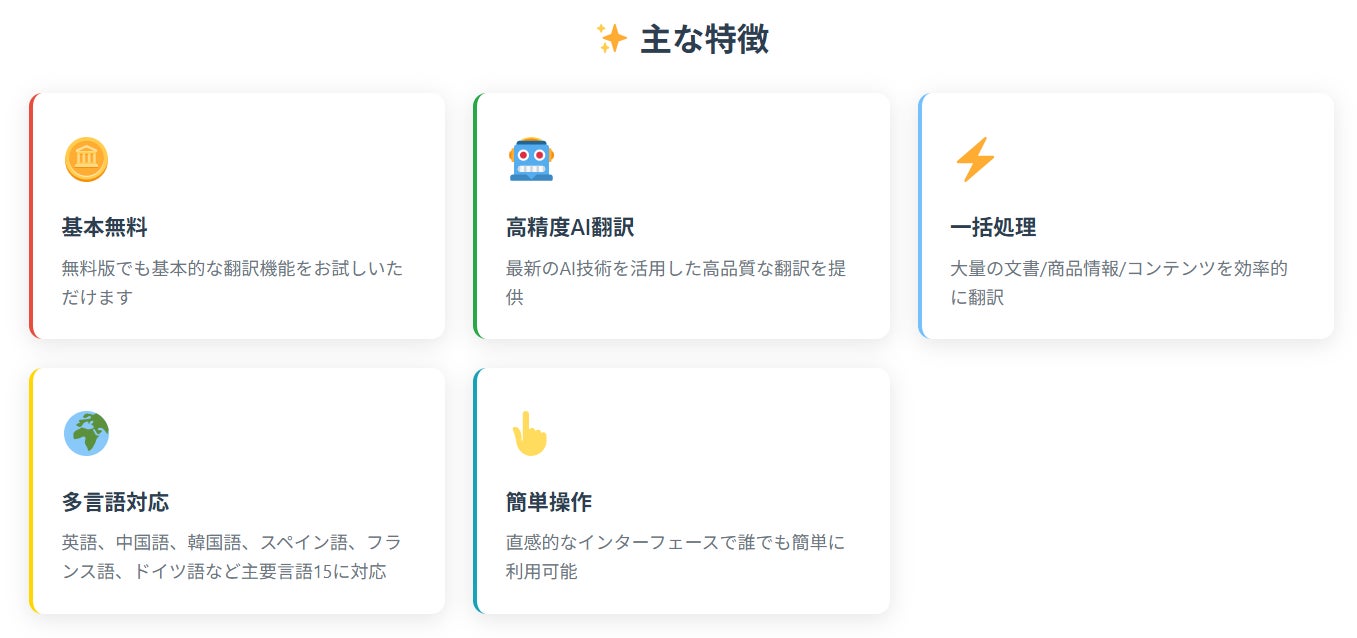The width and height of the screenshot is (1357, 638).
Task: Click the 主な特徴 section heading
Action: [704, 39]
